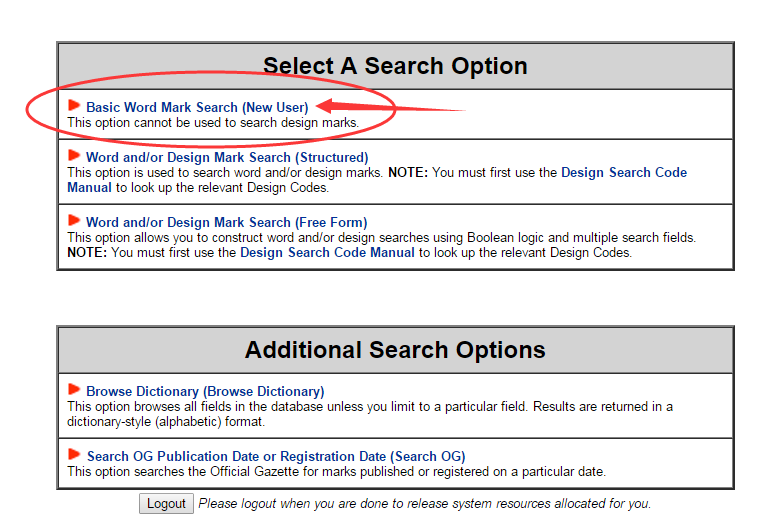This screenshot has height=526, width=777.
Task: Open Basic Word Mark Search (New User)
Action: [x=197, y=107]
